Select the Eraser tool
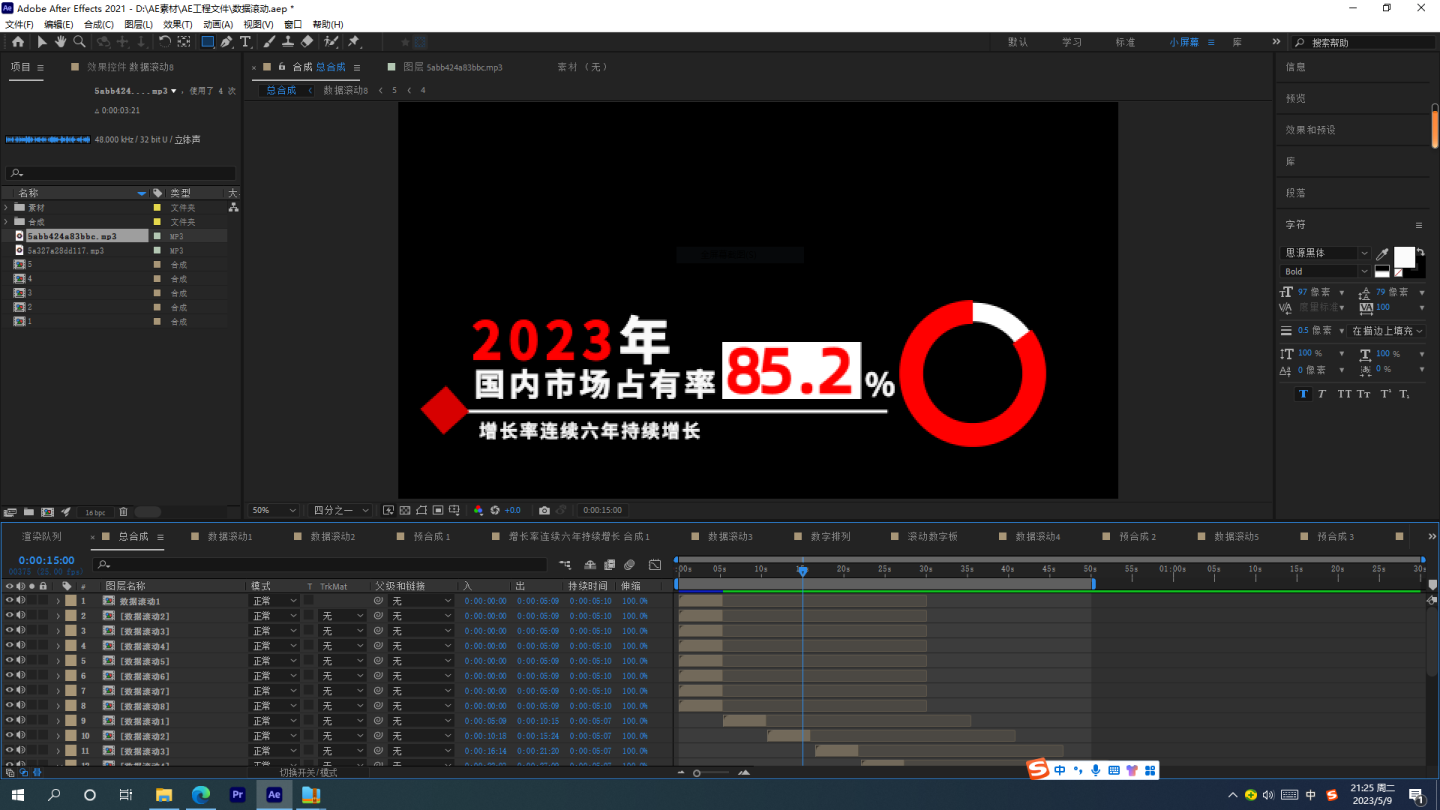Image resolution: width=1440 pixels, height=810 pixels. pos(307,42)
